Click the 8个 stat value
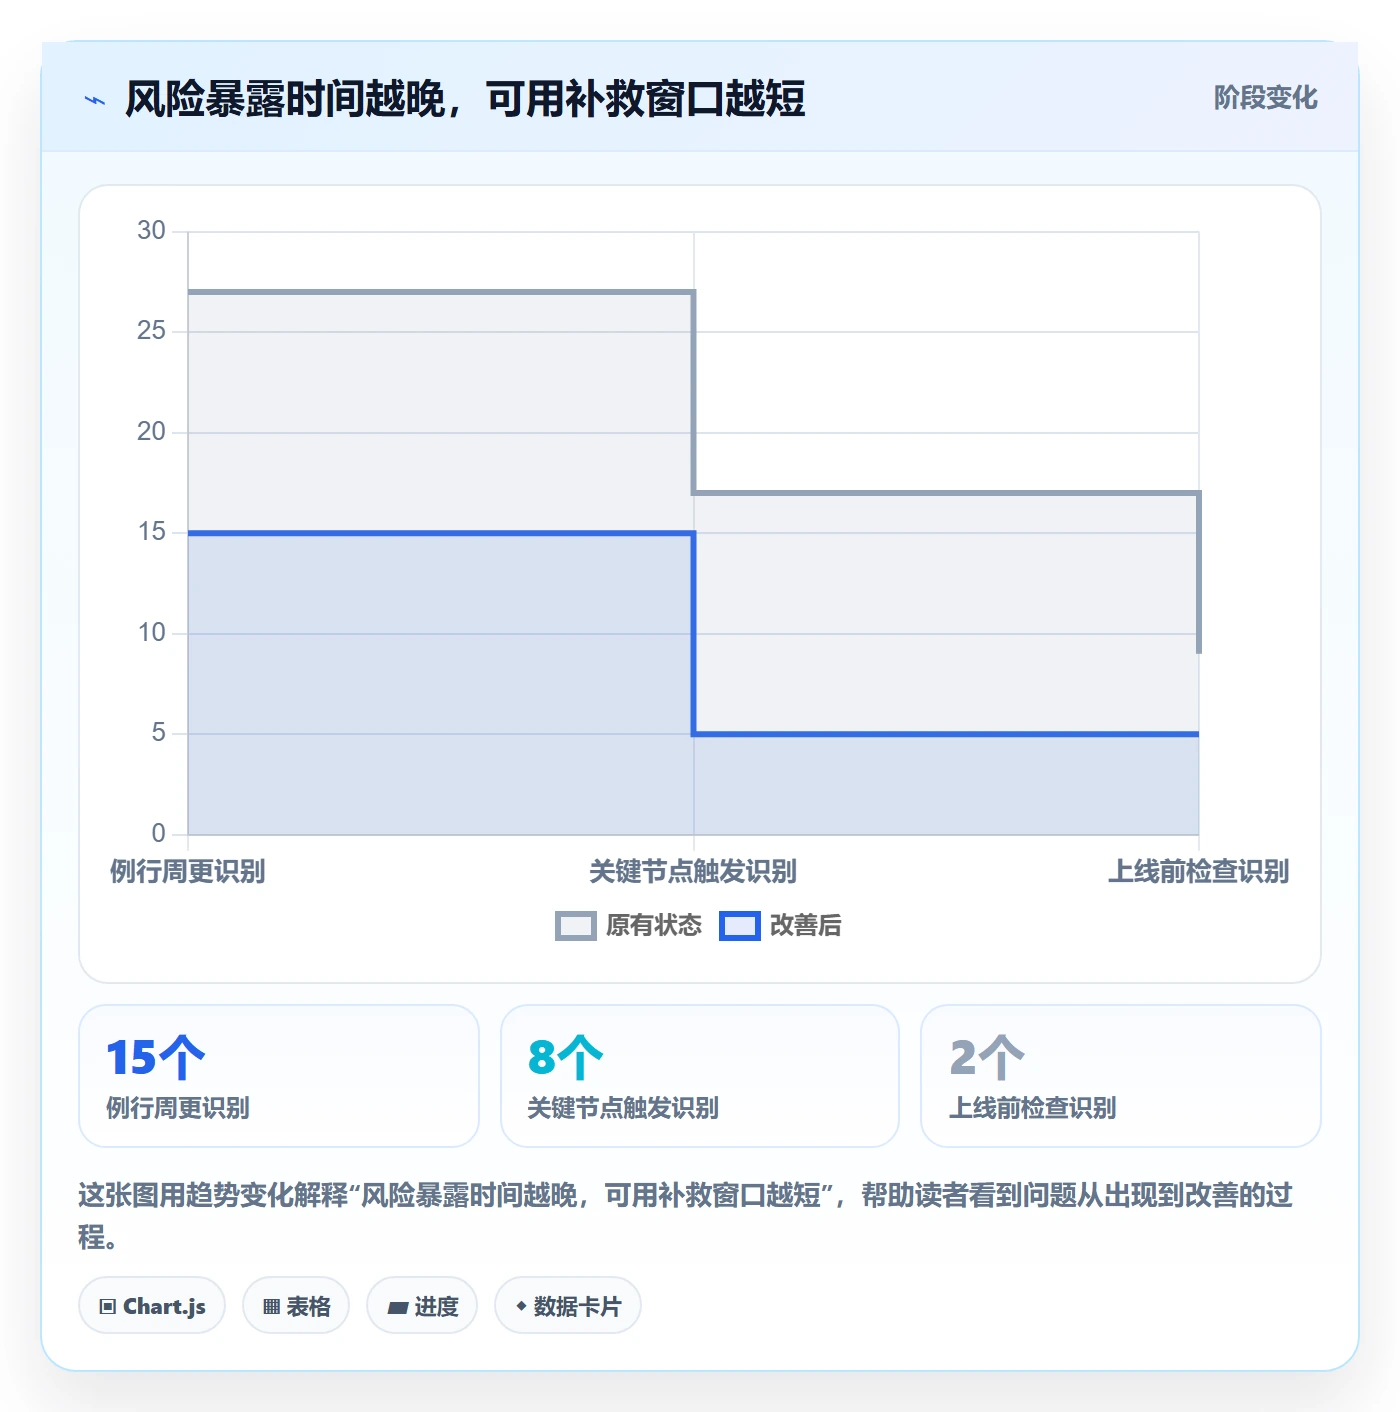Viewport: 1400px width, 1412px height. 566,1058
